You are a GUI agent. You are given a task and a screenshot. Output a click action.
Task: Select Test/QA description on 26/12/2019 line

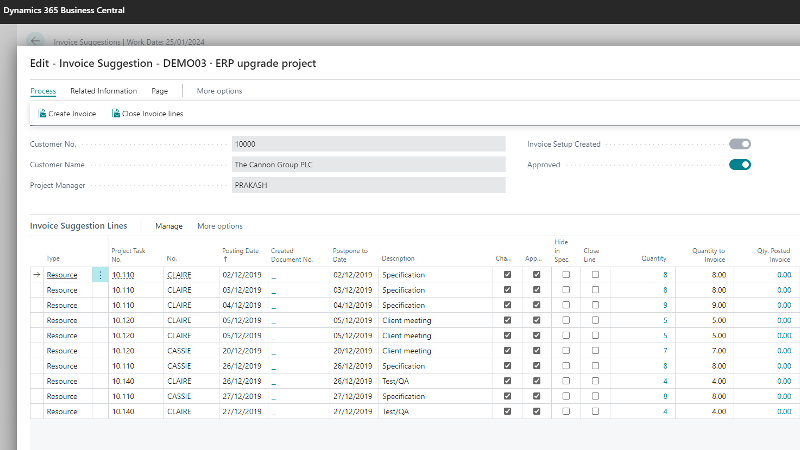[x=396, y=381]
